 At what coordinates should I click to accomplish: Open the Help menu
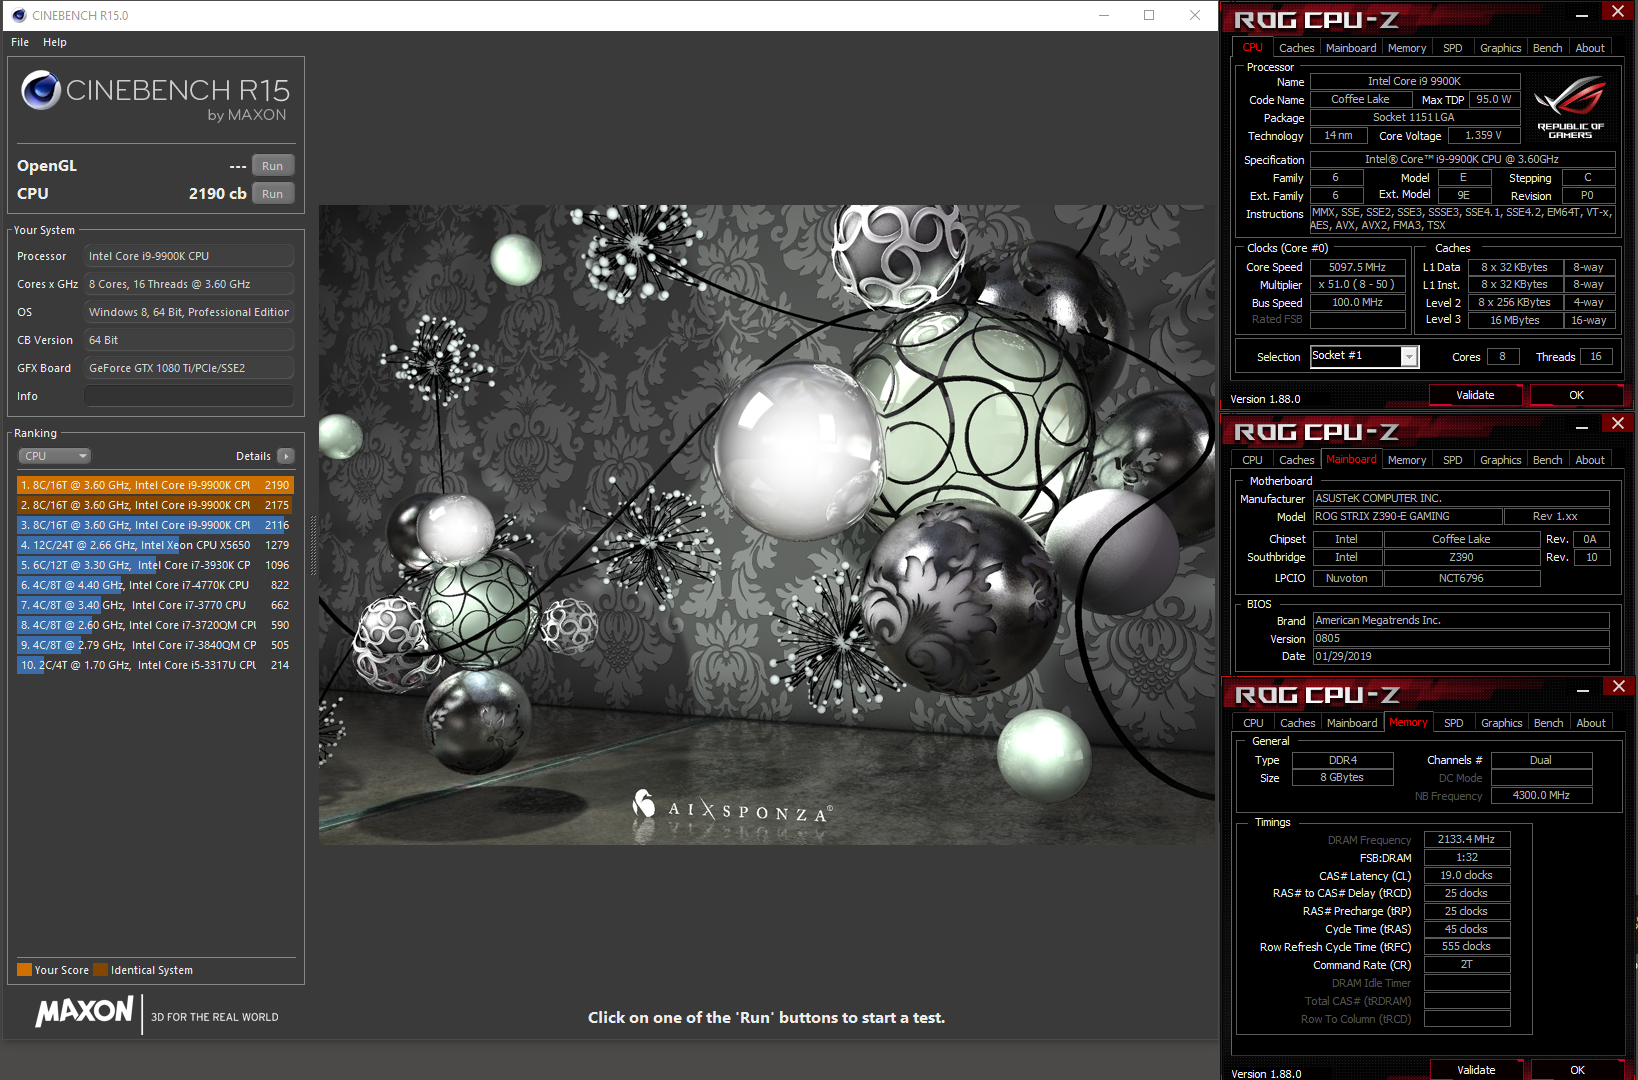click(x=55, y=42)
